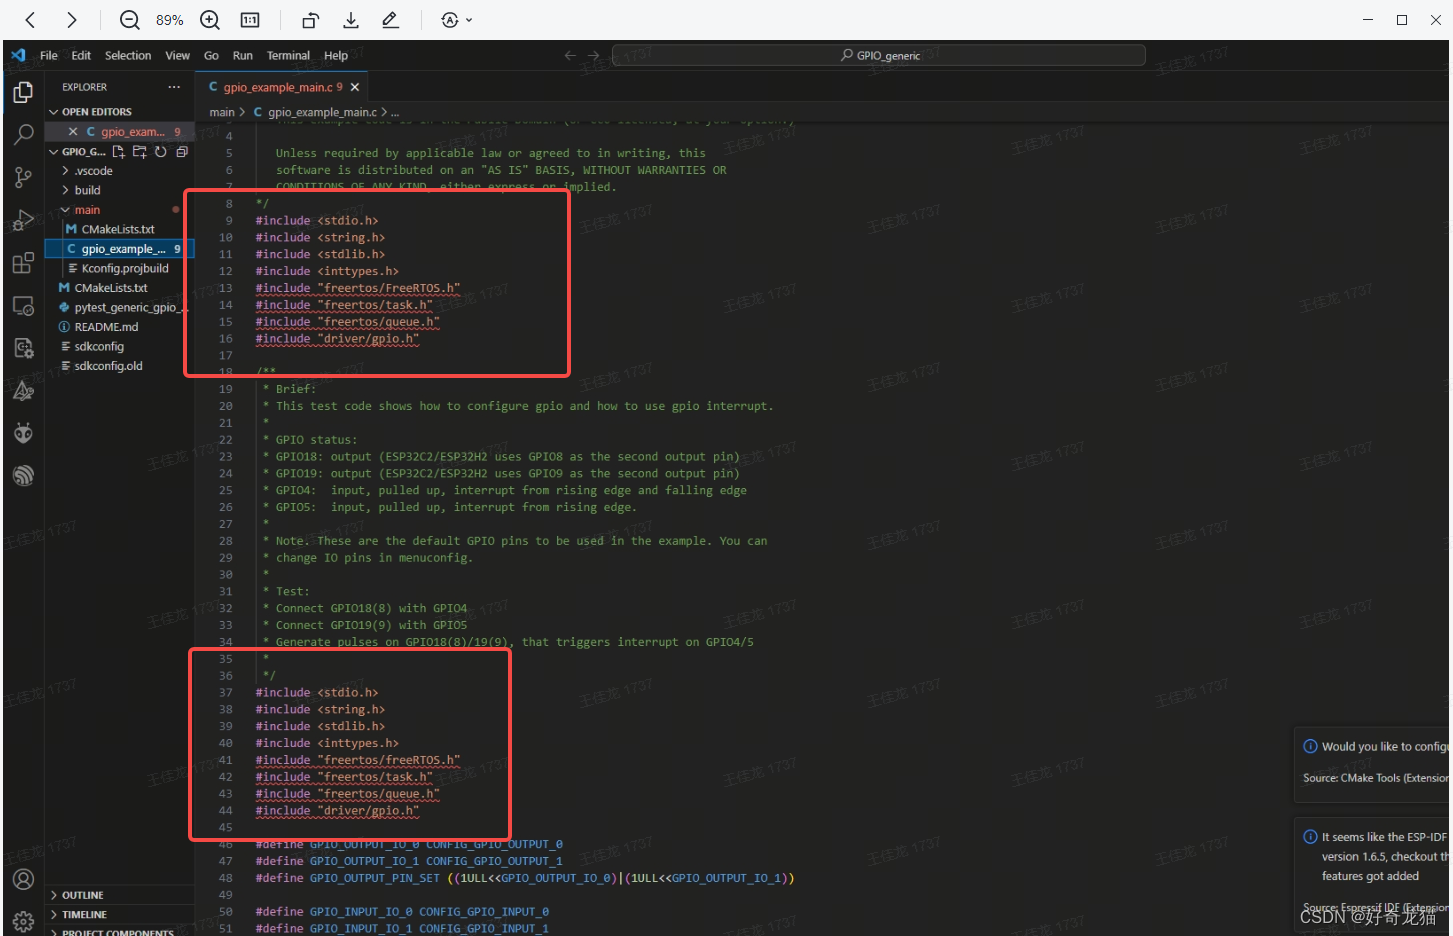Close gpio_example_main.c editor tab

tap(355, 87)
